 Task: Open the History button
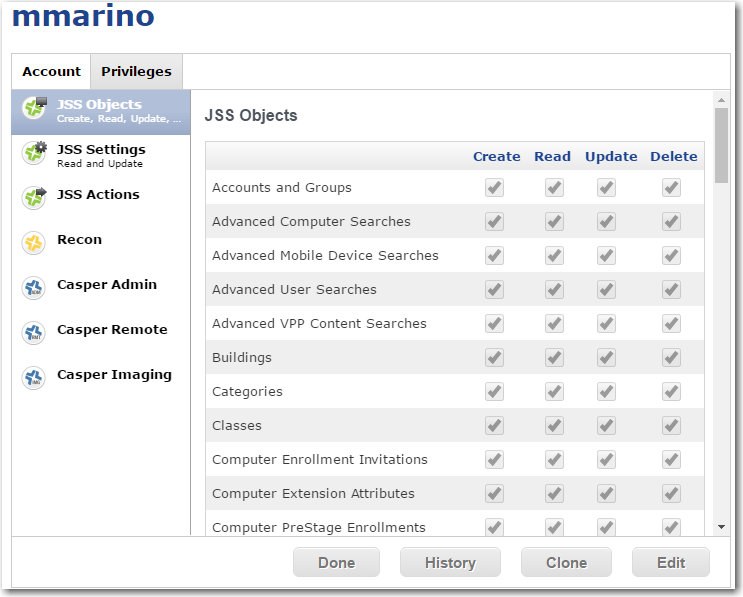(x=450, y=562)
